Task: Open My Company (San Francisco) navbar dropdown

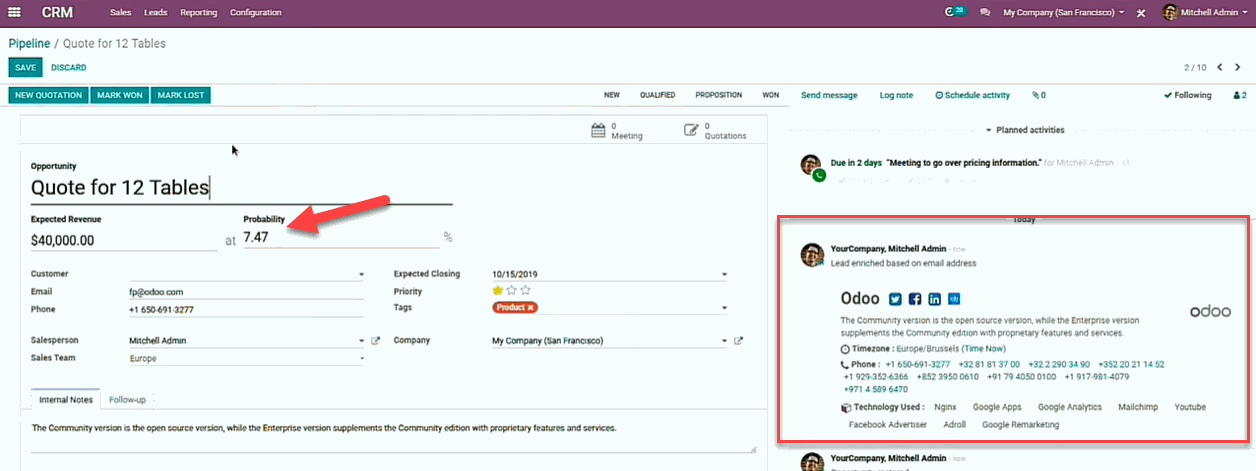Action: [x=1063, y=13]
